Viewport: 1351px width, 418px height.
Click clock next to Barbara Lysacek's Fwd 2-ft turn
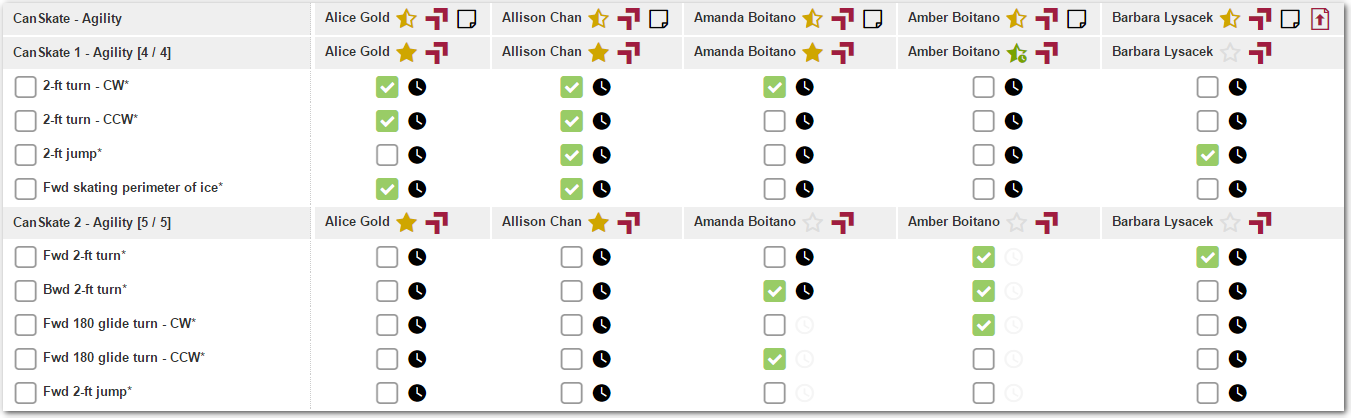(1237, 257)
